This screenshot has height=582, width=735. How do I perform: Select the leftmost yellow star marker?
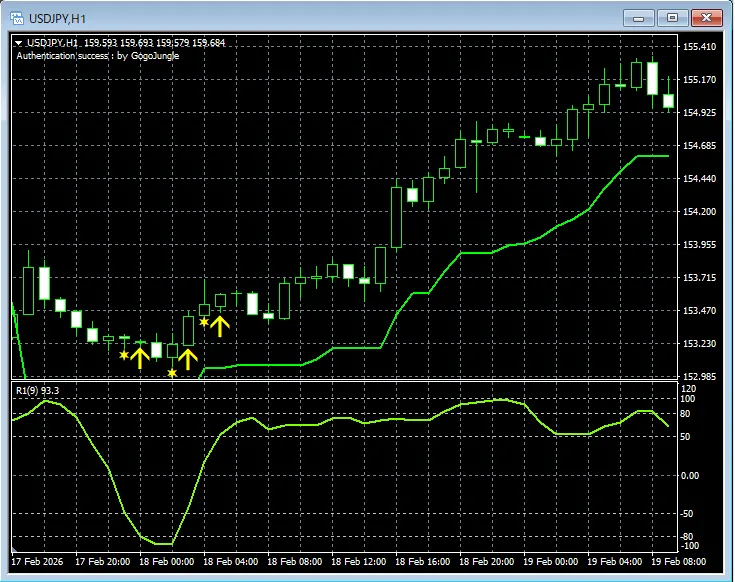point(124,355)
